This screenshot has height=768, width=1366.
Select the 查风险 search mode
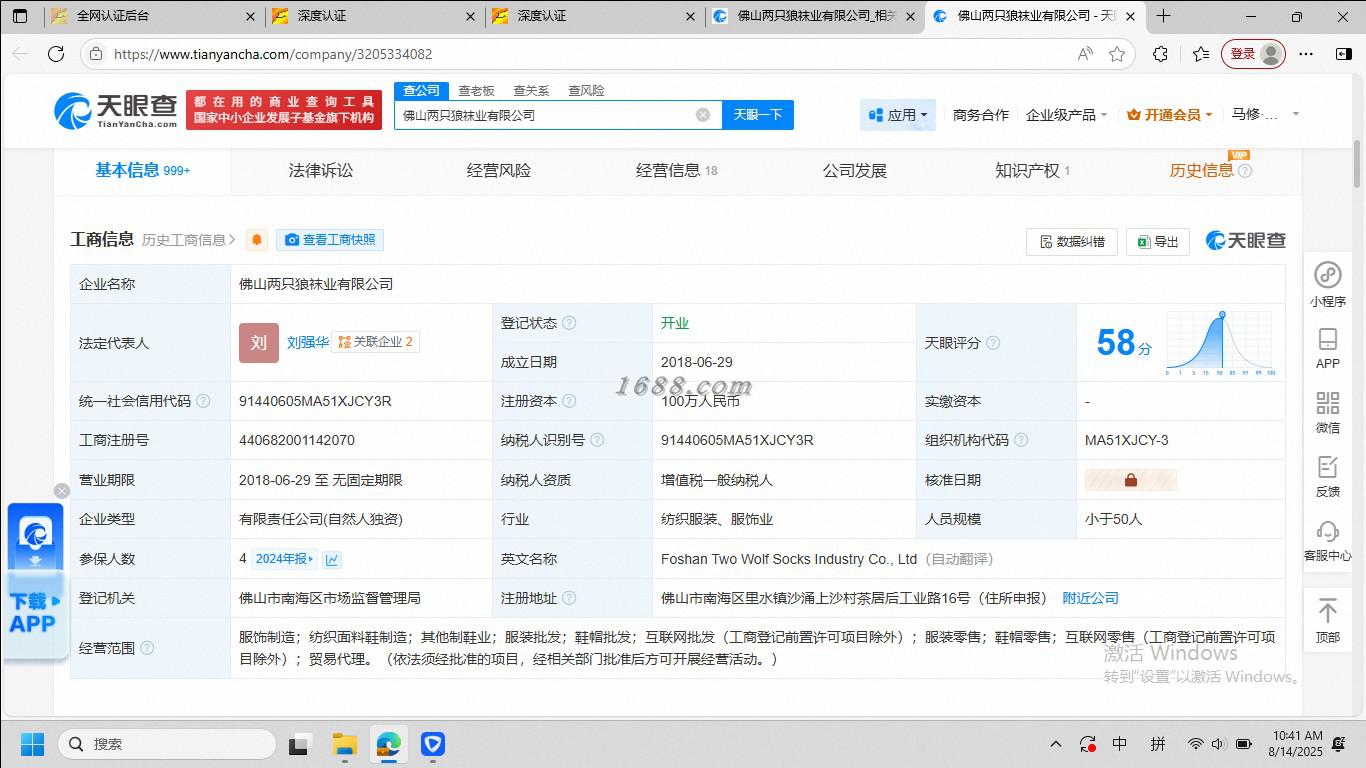pos(586,91)
